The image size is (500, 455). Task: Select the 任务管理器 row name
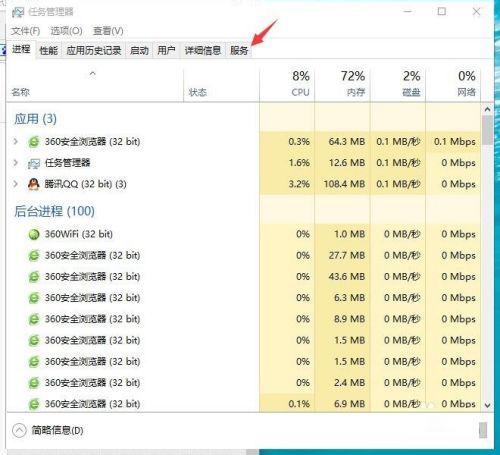pos(68,163)
